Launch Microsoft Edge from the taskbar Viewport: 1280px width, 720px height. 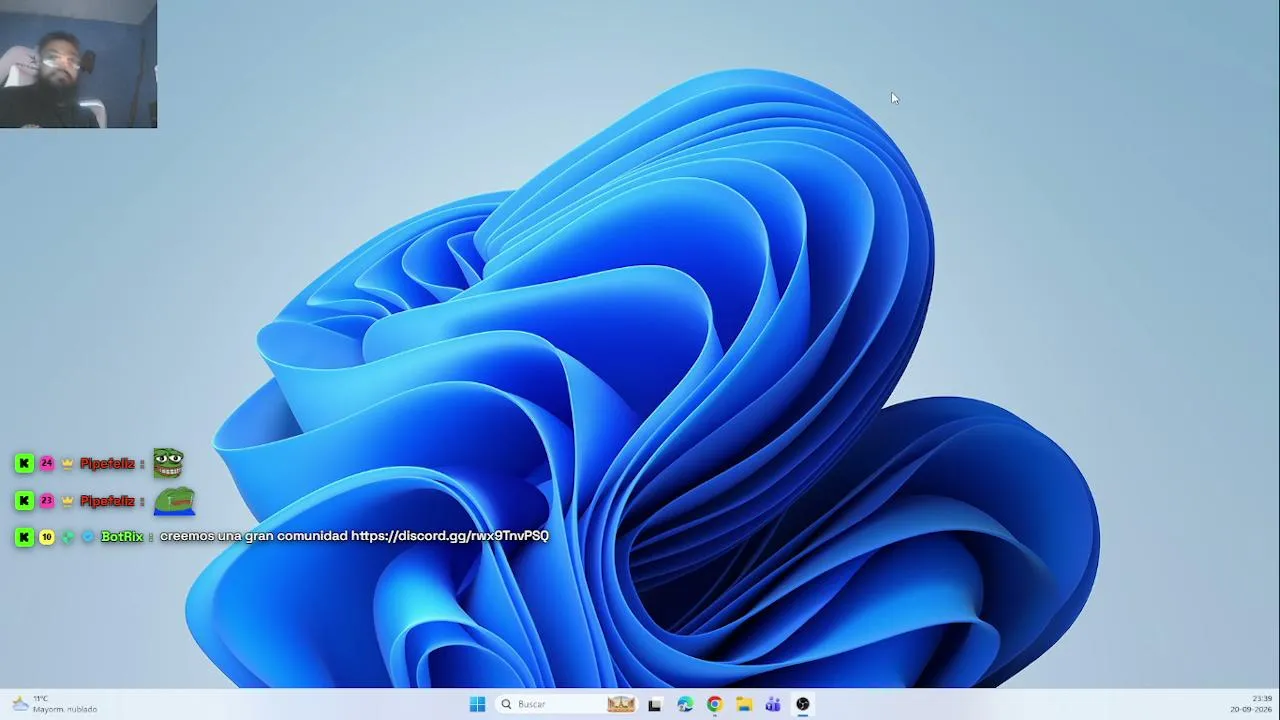(x=685, y=704)
